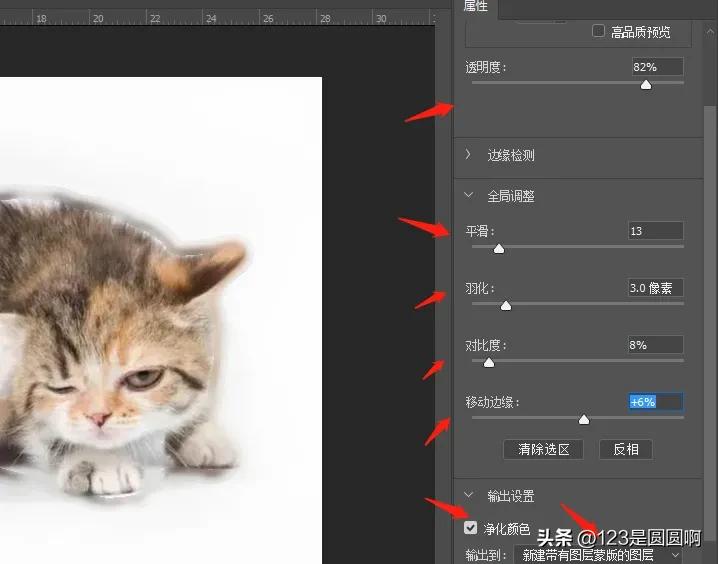Click the 移动边缘 slider handle
This screenshot has height=564, width=718.
point(584,419)
